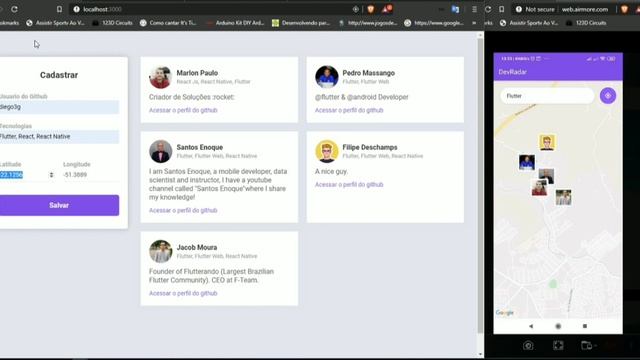The height and width of the screenshot is (360, 640).
Task: Click AirMore screenshot camera icon
Action: click(528, 345)
